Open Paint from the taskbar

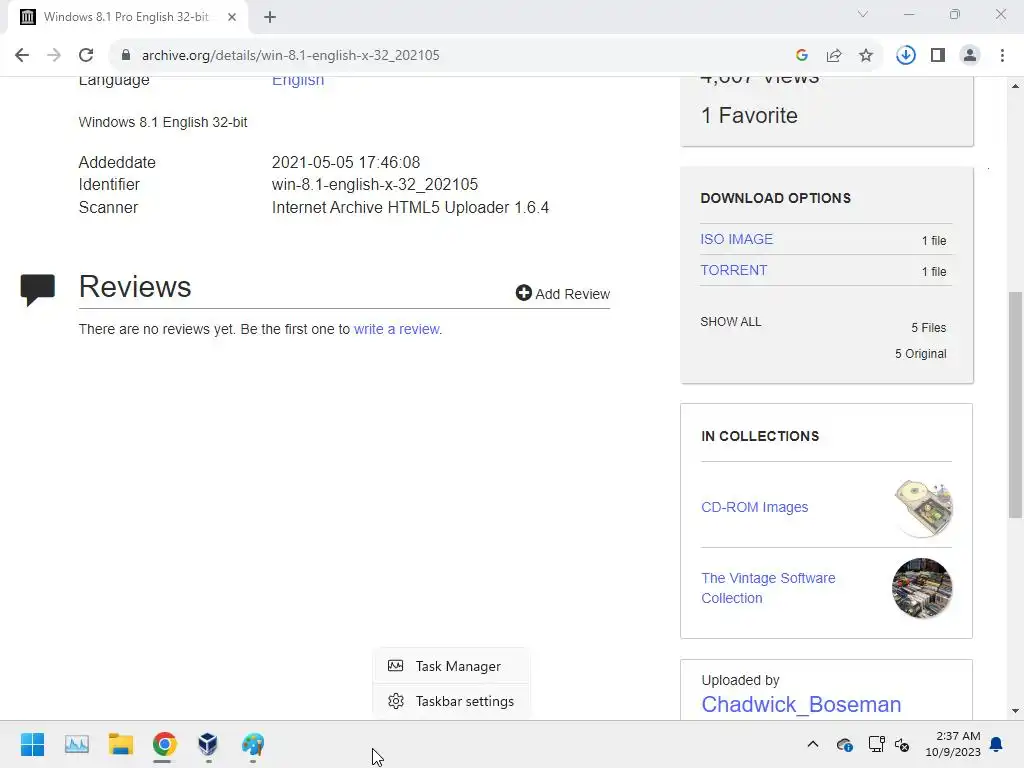(253, 744)
